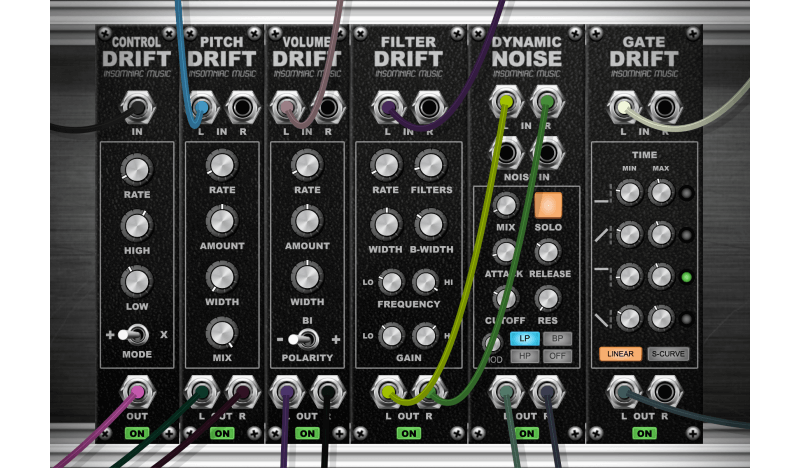Click Gate Drift right output jack
The height and width of the screenshot is (468, 800).
664,392
